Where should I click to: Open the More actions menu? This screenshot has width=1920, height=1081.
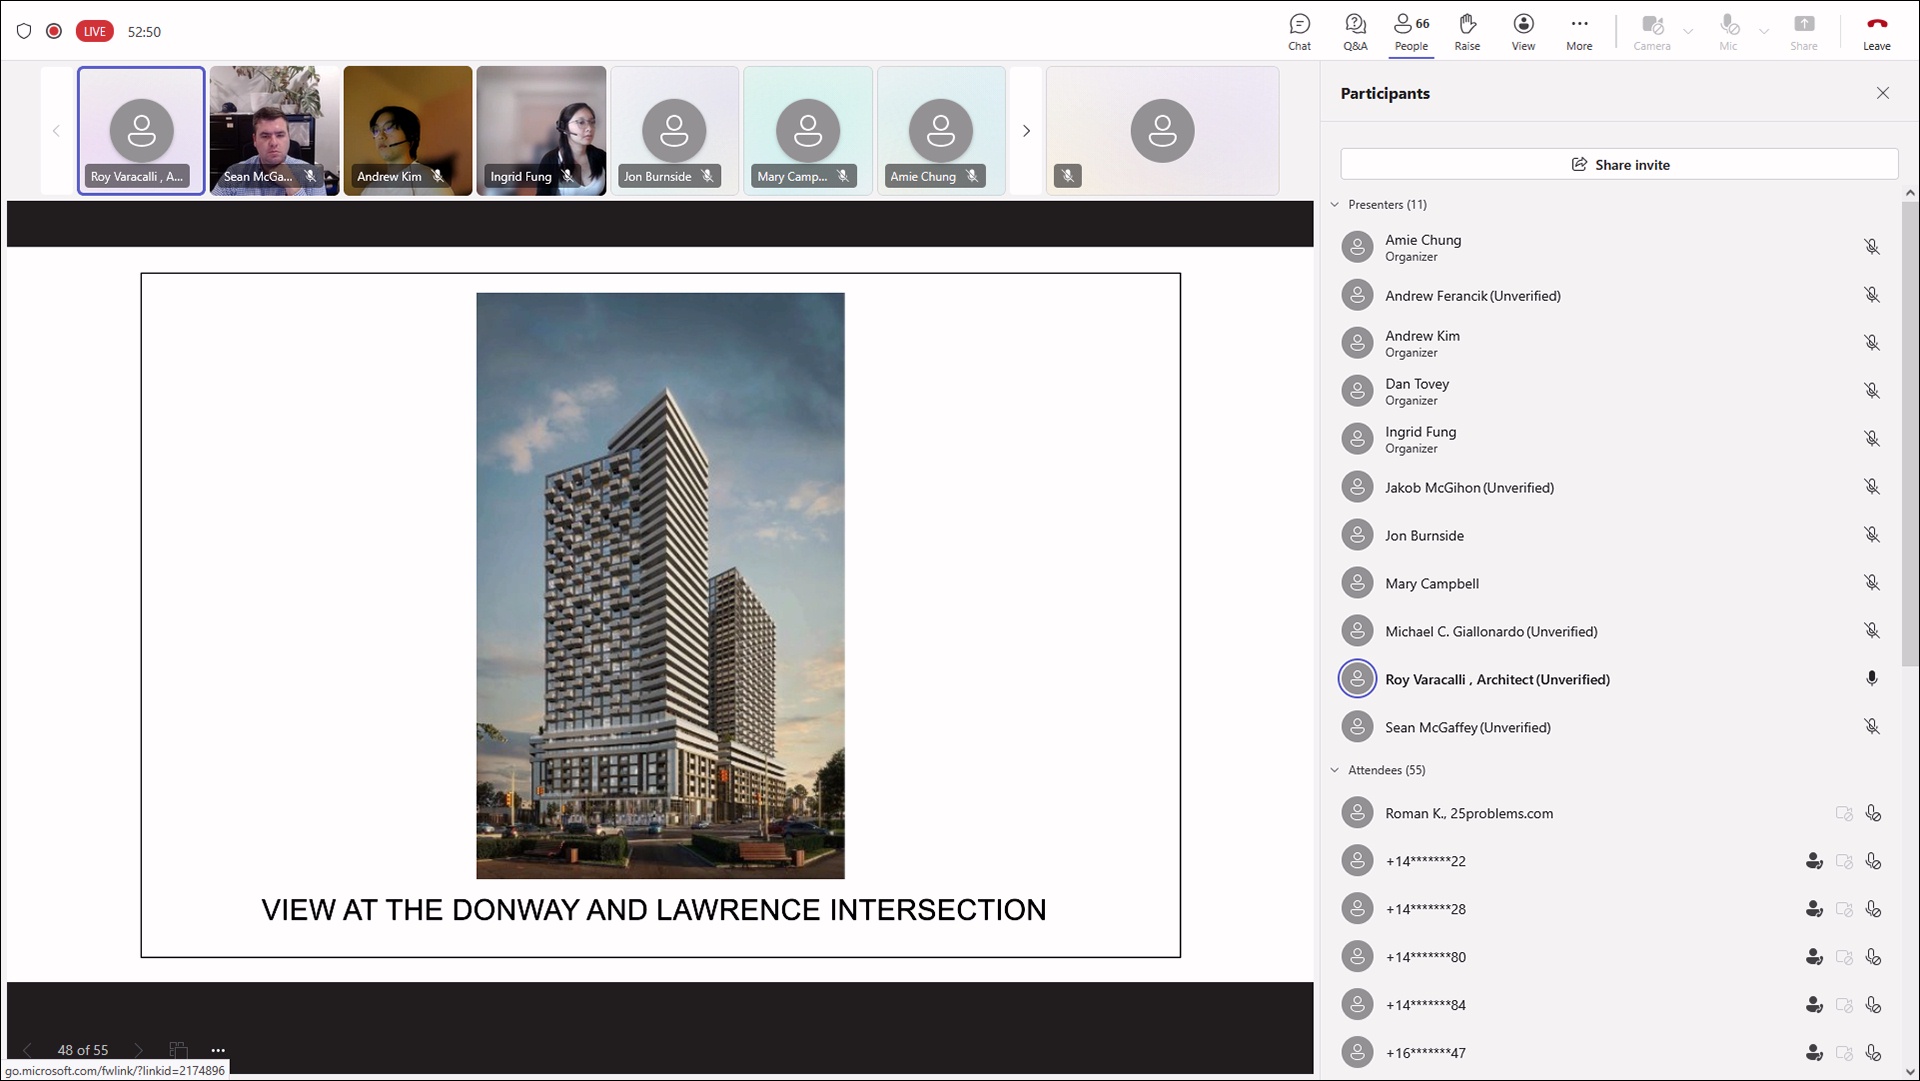click(1579, 31)
